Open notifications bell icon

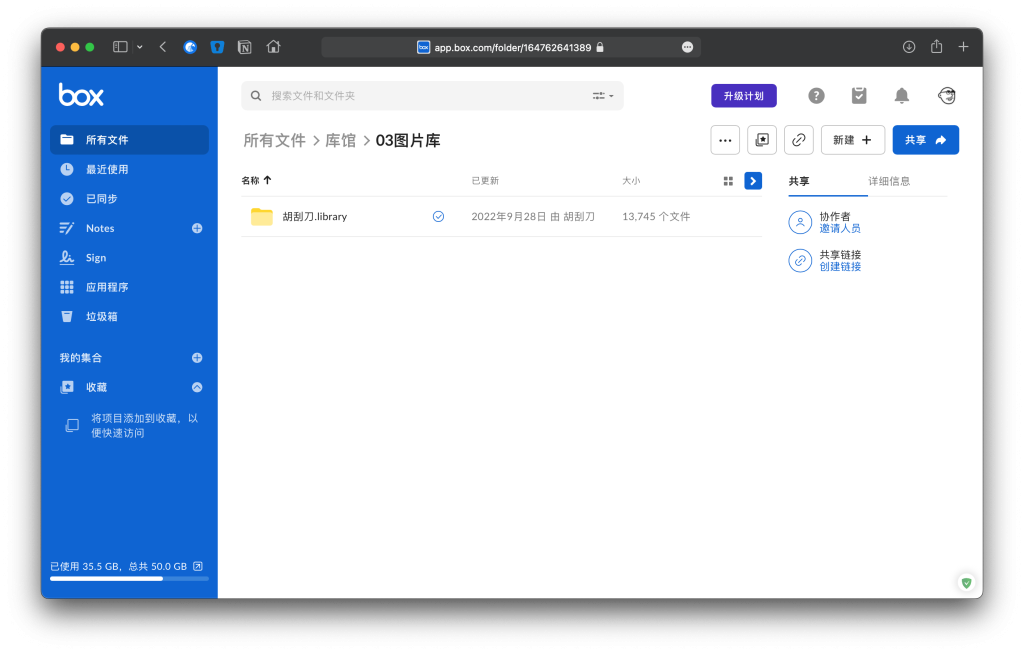tap(902, 96)
